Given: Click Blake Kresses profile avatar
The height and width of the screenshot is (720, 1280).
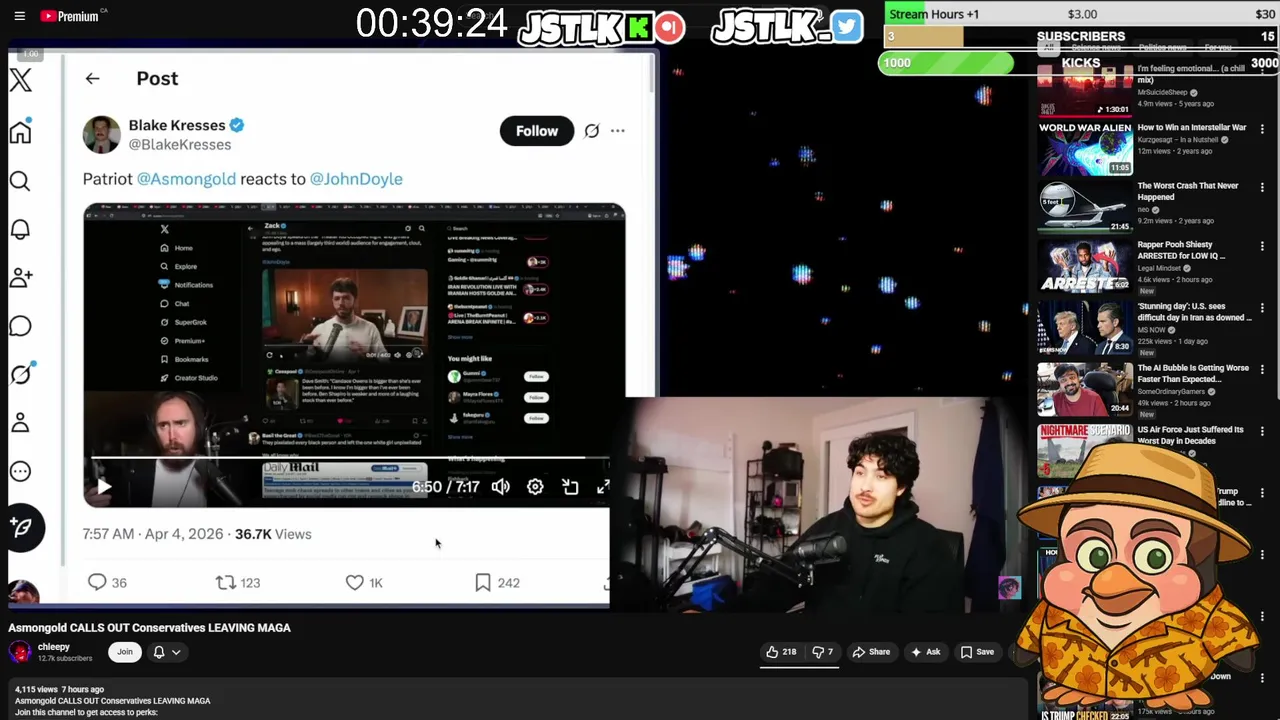Looking at the screenshot, I should tap(101, 135).
